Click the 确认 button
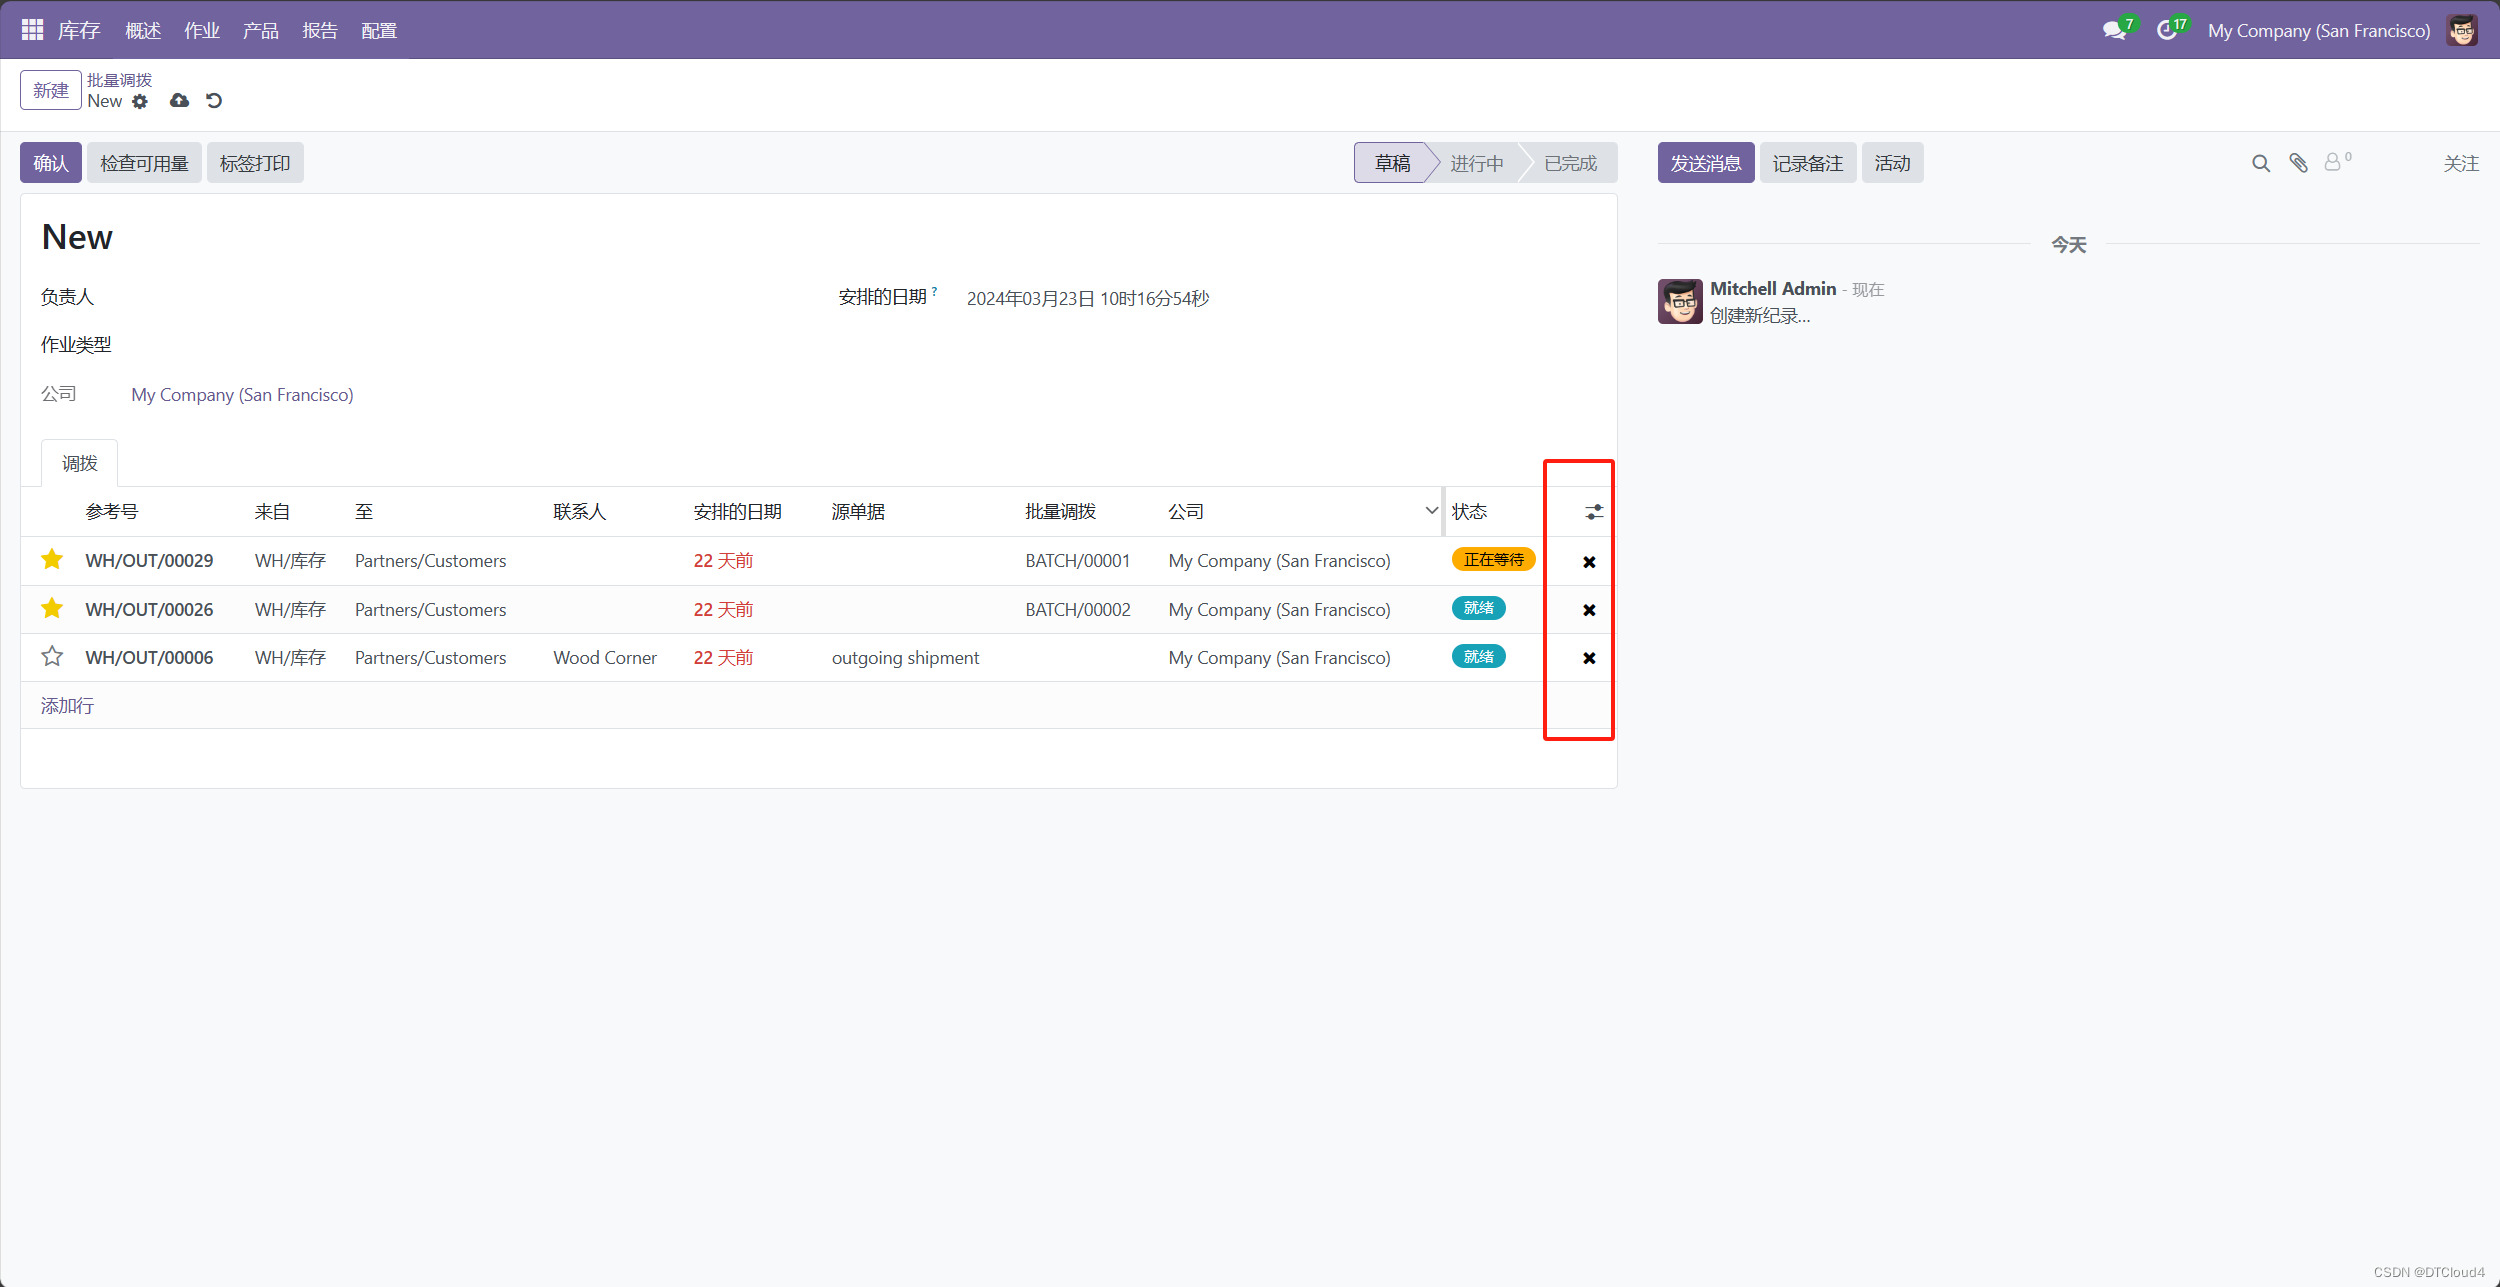This screenshot has height=1287, width=2500. (51, 163)
